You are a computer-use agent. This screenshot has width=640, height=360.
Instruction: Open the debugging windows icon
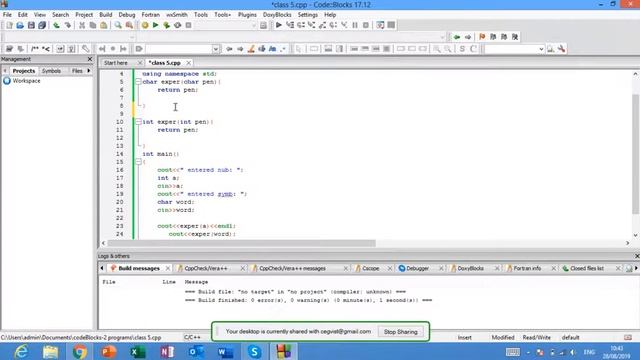[380, 25]
